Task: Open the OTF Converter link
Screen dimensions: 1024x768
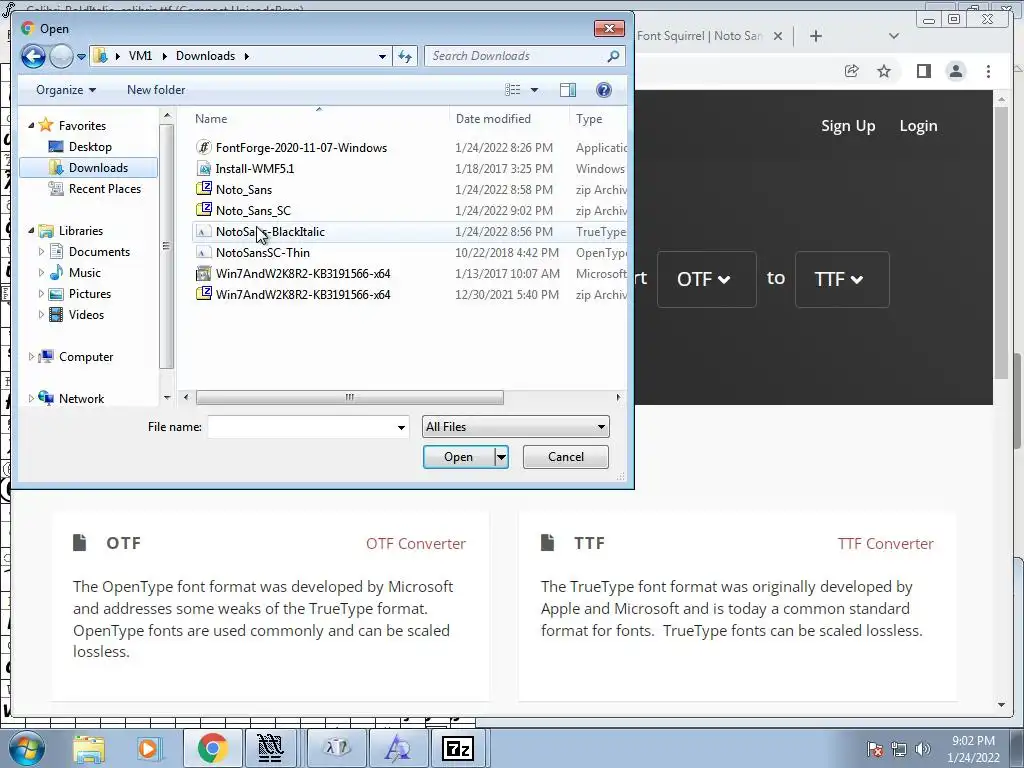Action: tap(415, 543)
